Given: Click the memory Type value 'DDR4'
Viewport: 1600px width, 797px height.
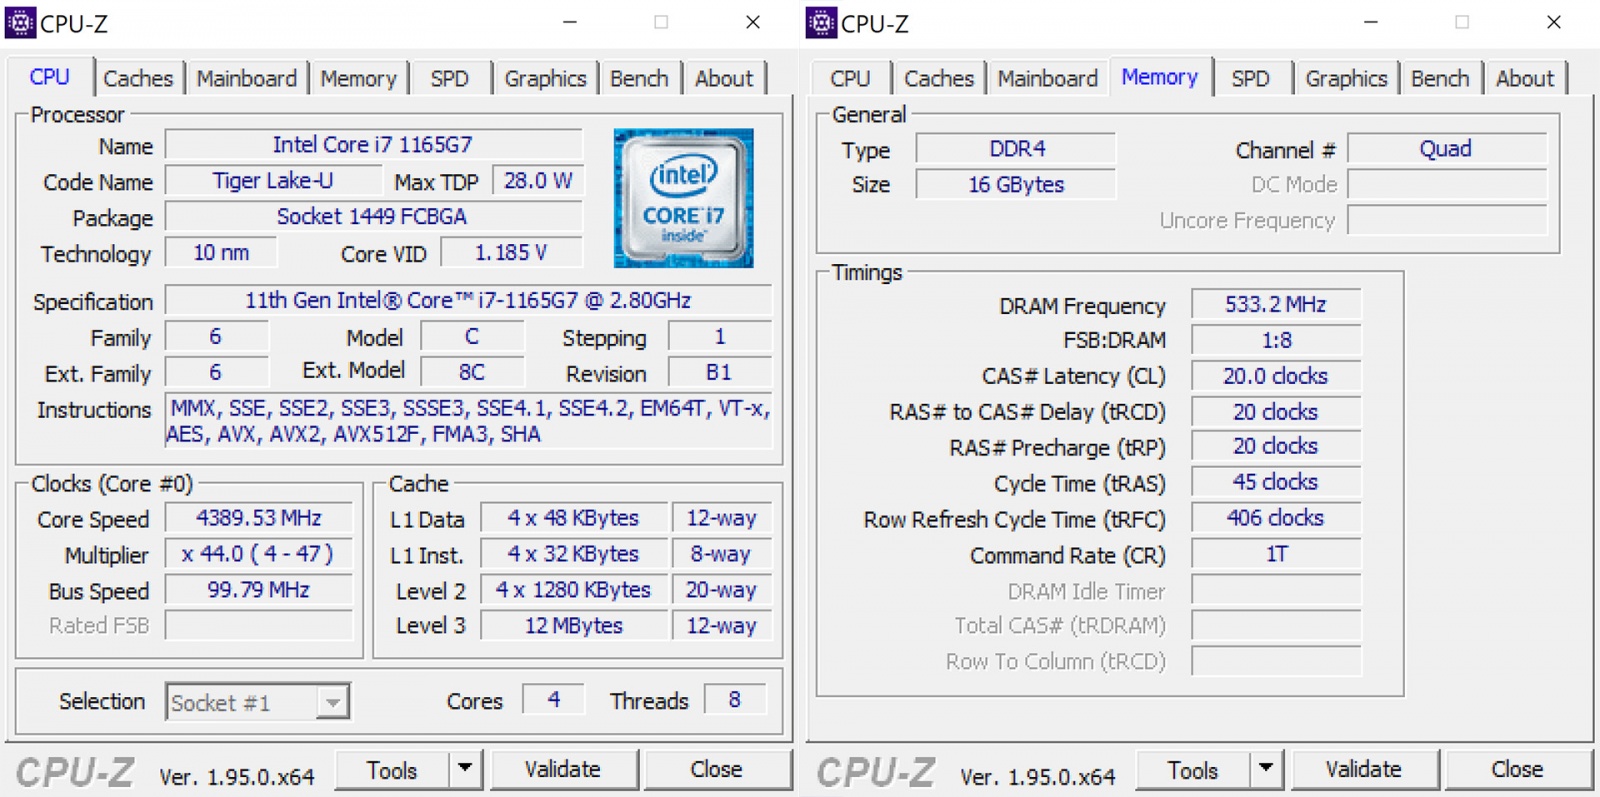Looking at the screenshot, I should [1016, 149].
